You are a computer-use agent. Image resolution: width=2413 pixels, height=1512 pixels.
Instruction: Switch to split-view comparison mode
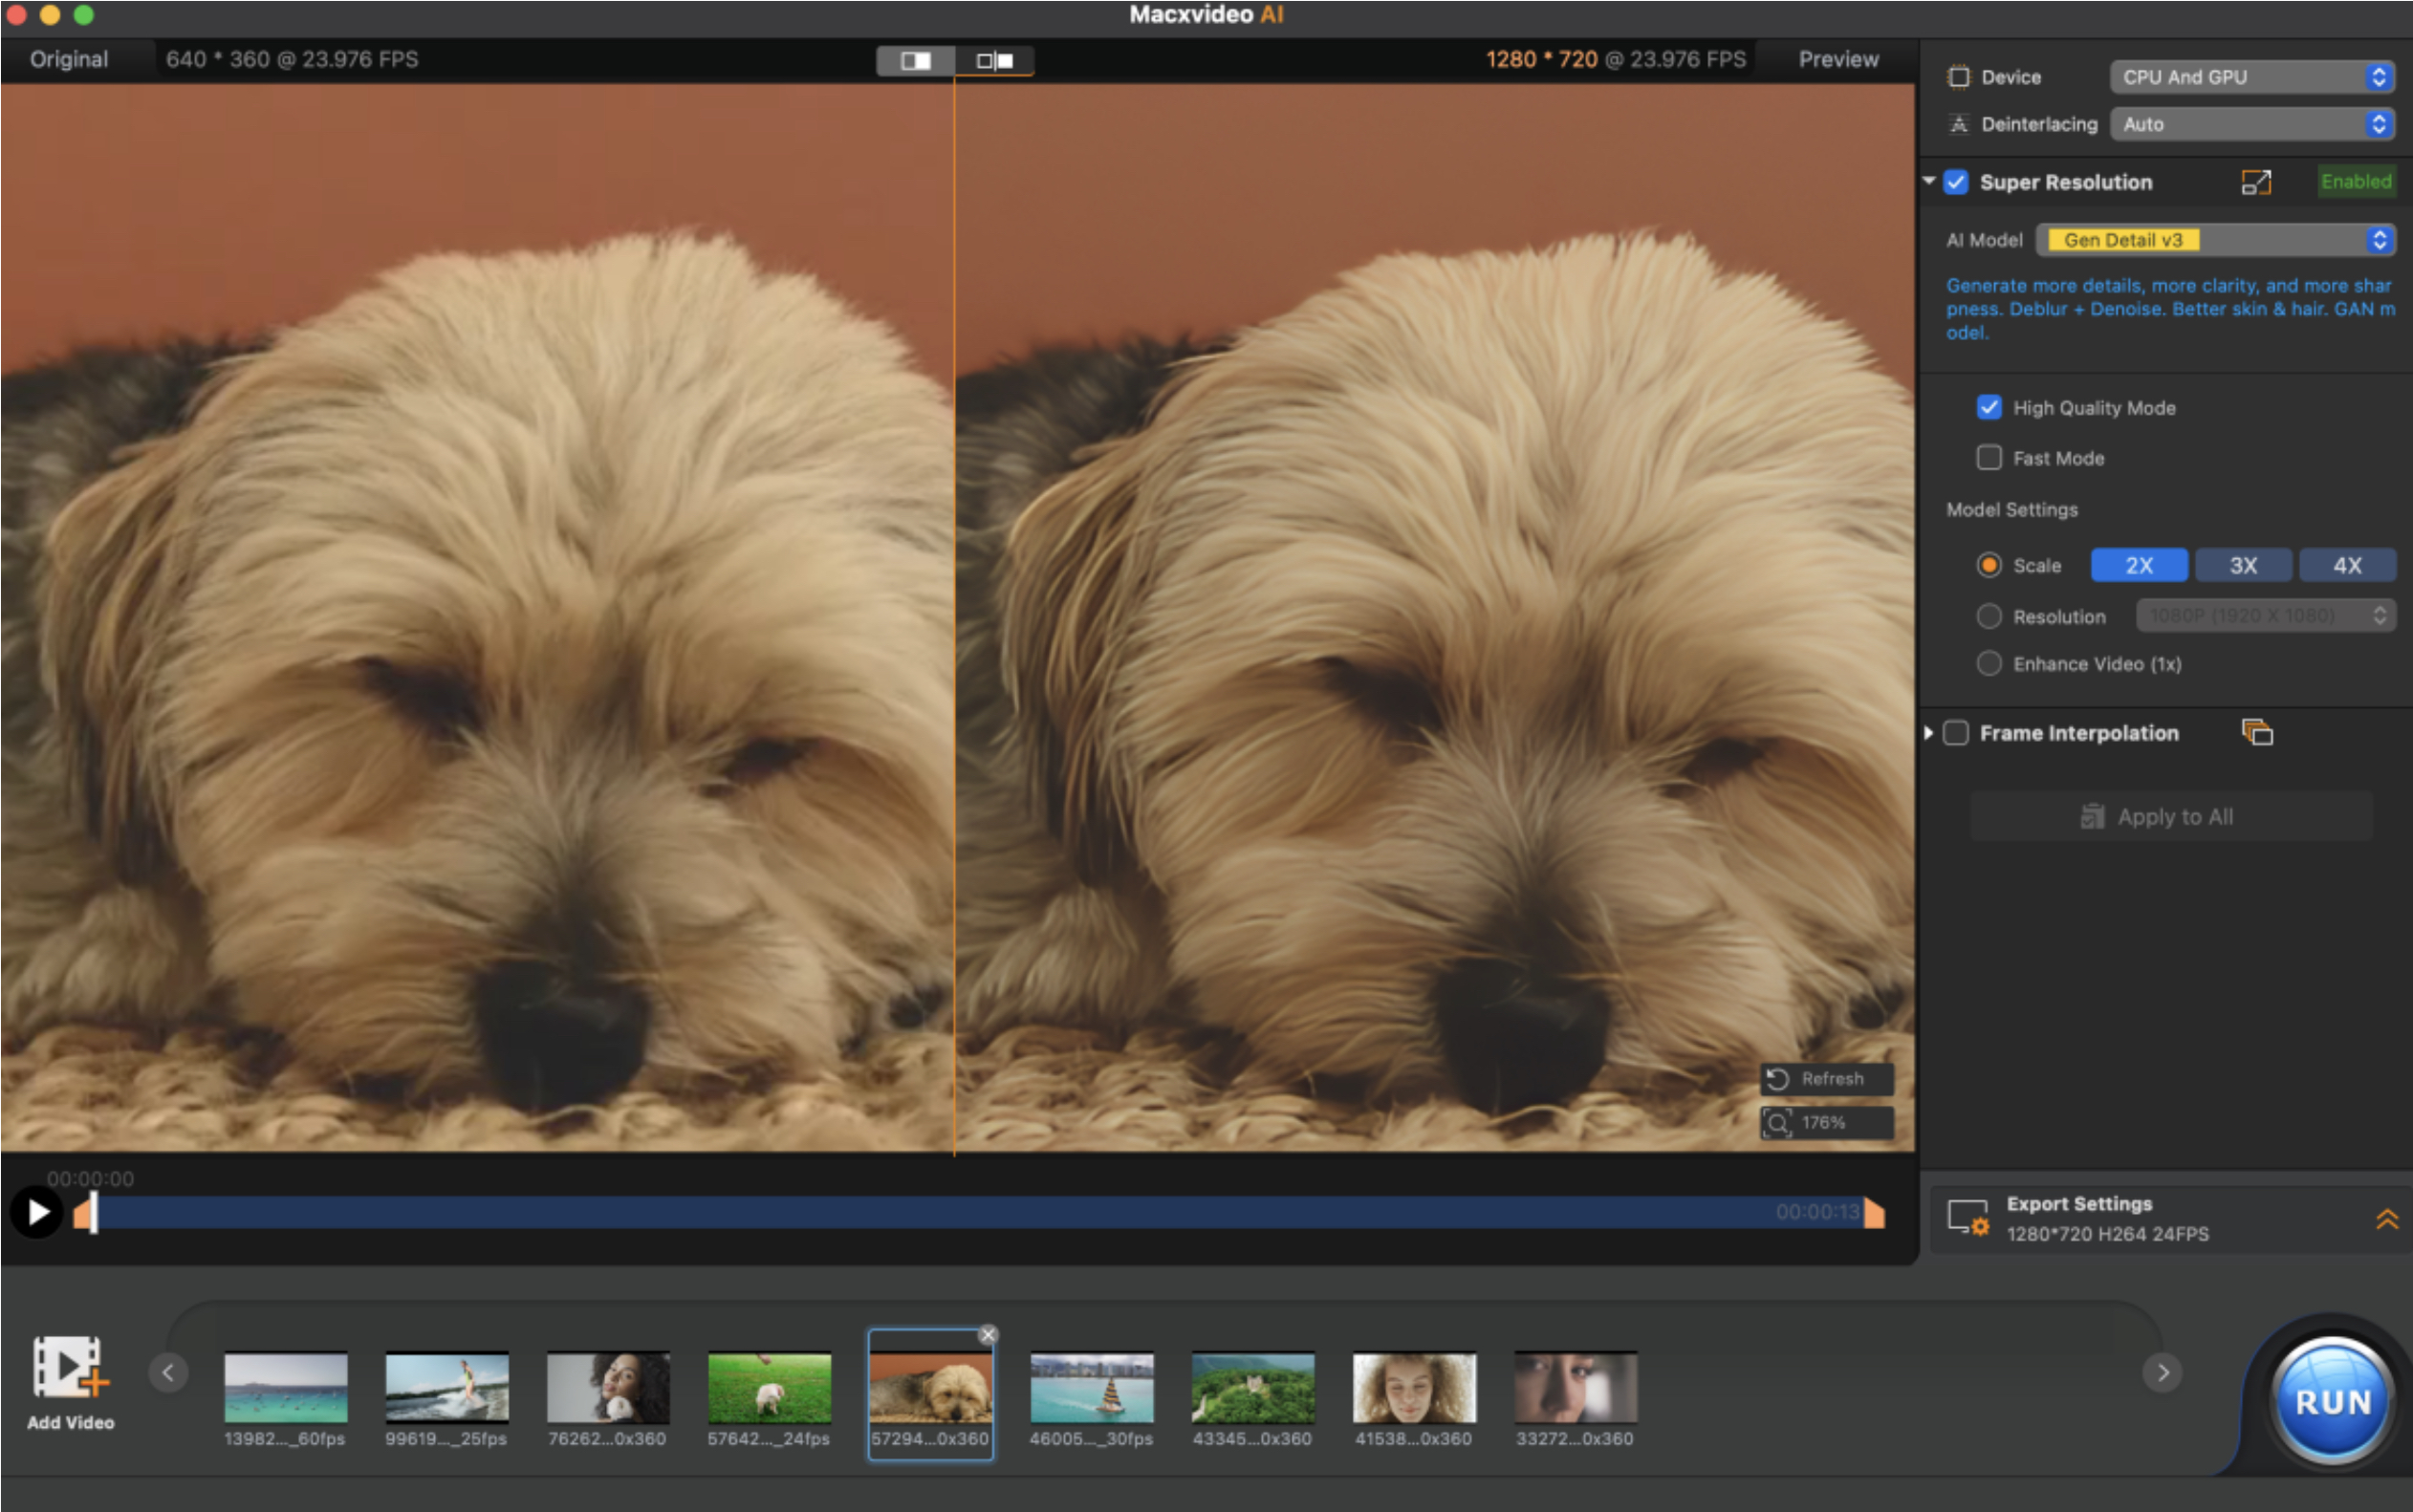(x=915, y=61)
